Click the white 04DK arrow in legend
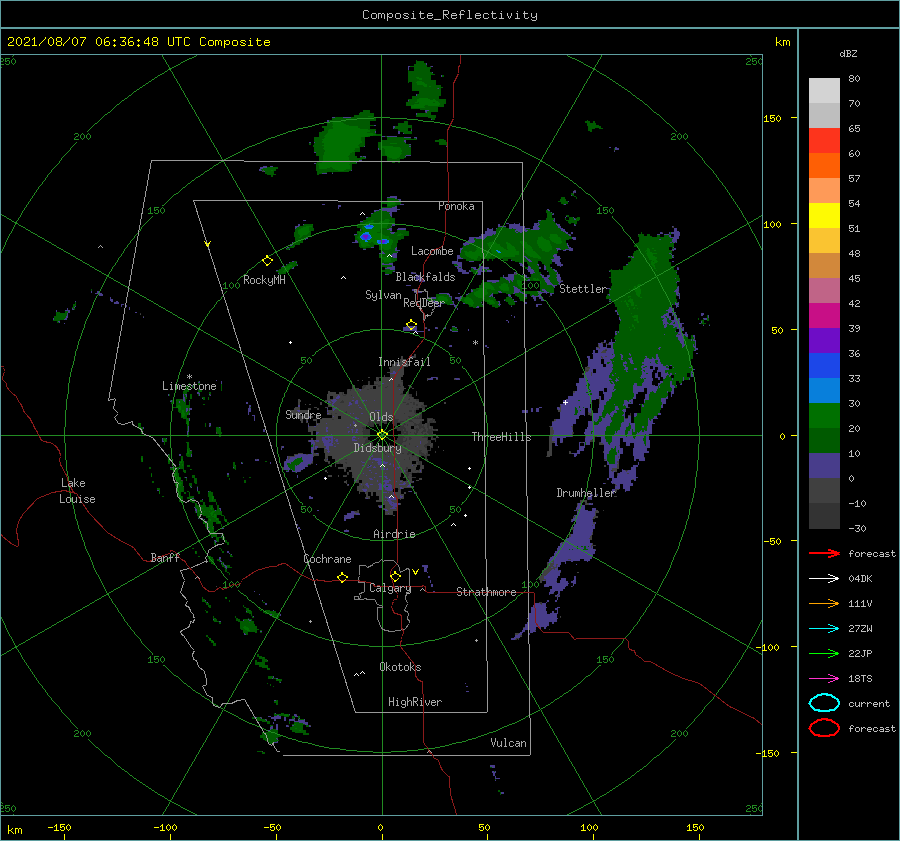Image resolution: width=900 pixels, height=841 pixels. click(x=824, y=578)
